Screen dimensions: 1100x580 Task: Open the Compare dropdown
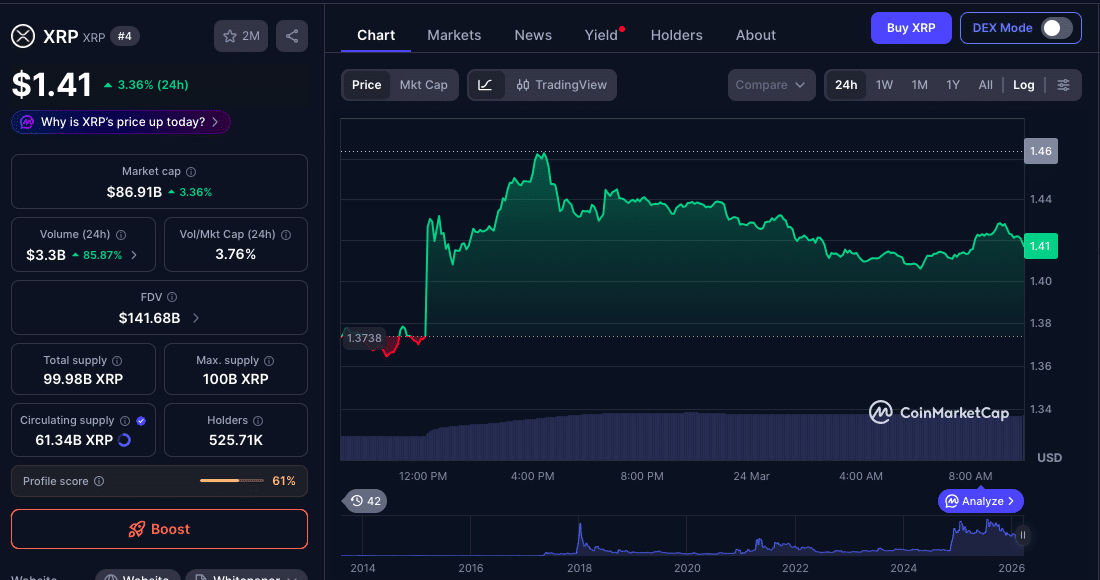point(771,85)
